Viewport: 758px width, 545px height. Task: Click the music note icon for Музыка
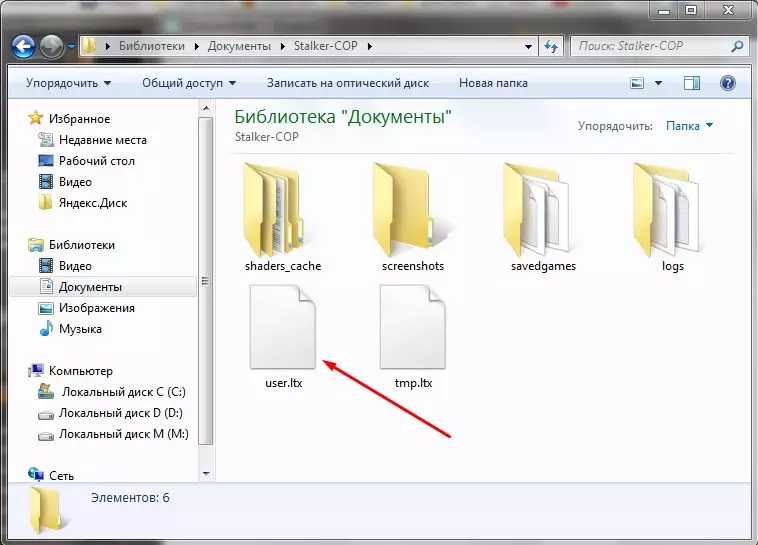(45, 328)
